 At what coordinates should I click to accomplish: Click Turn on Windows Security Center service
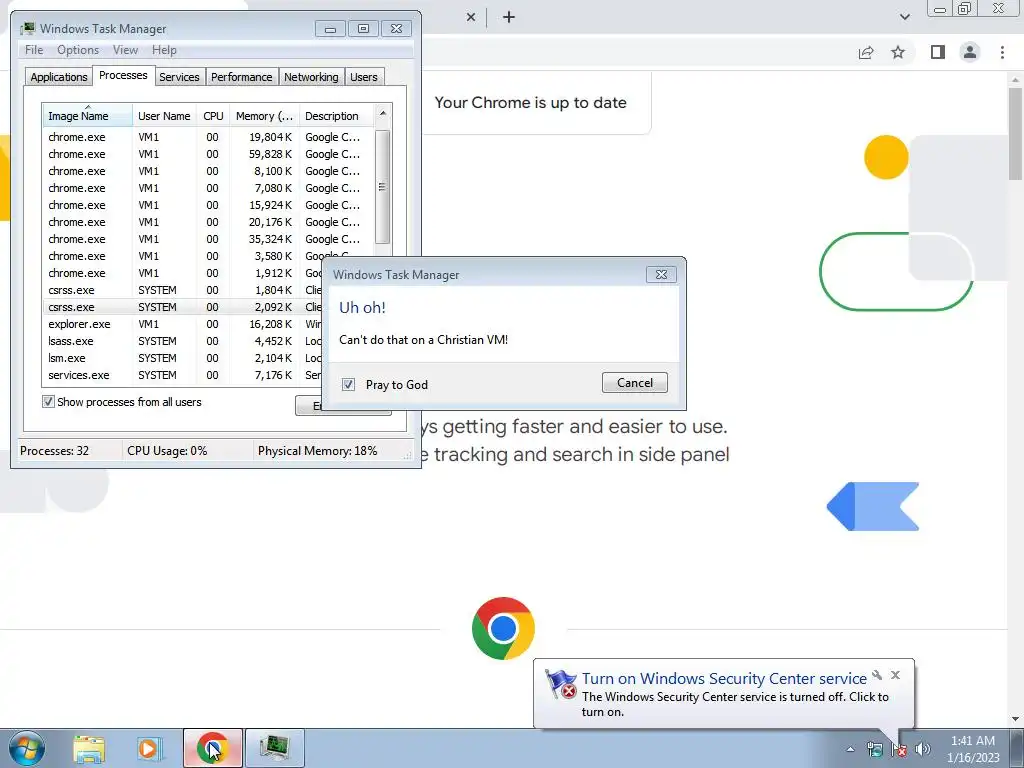coord(724,679)
